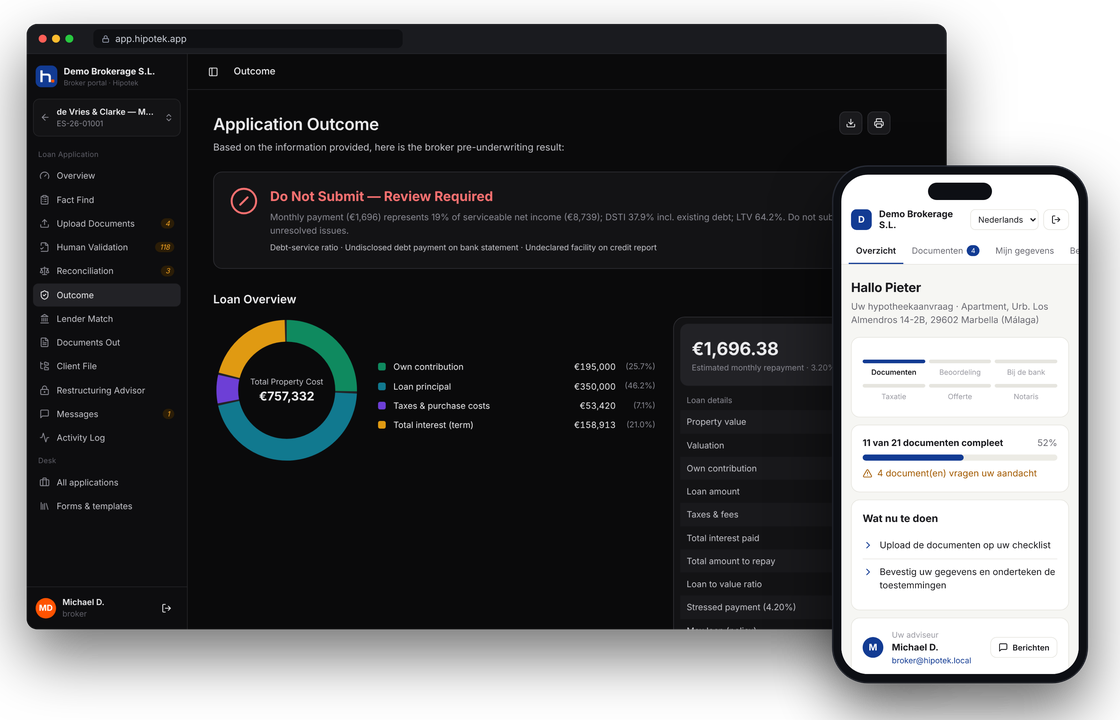Click the M avatar in the phone adviser card
Screen dimensions: 1120x720
point(872,647)
